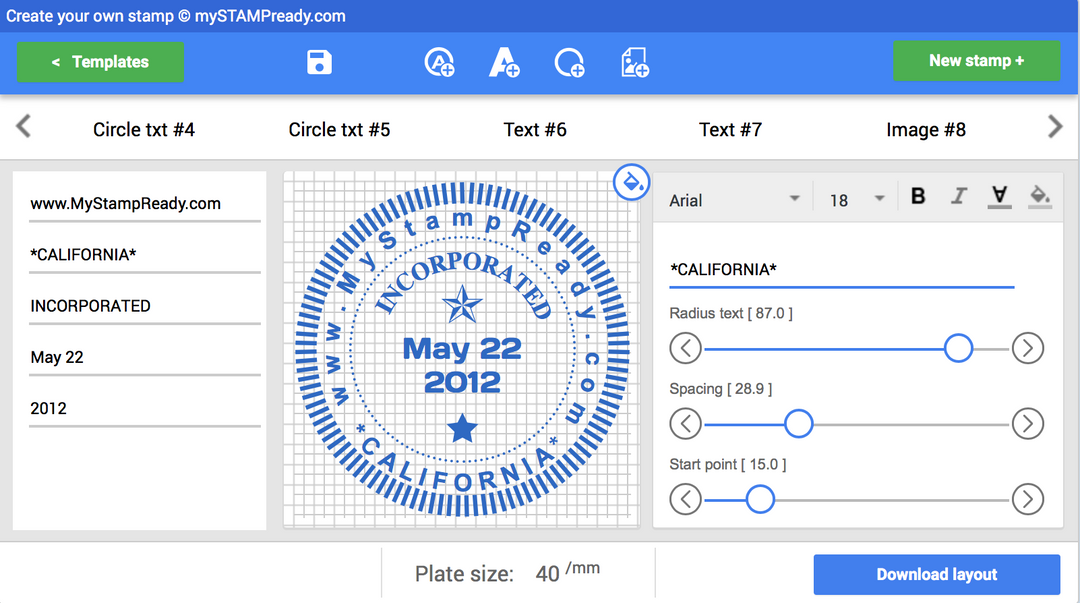Select the add circle shape tool
The image size is (1080, 603).
[569, 62]
